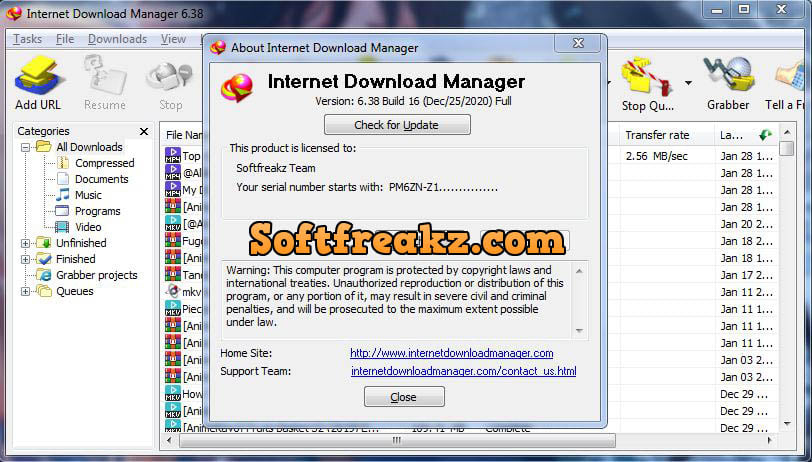Image resolution: width=812 pixels, height=462 pixels.
Task: Click the horizontal scrollbar thumb
Action: coord(397,441)
